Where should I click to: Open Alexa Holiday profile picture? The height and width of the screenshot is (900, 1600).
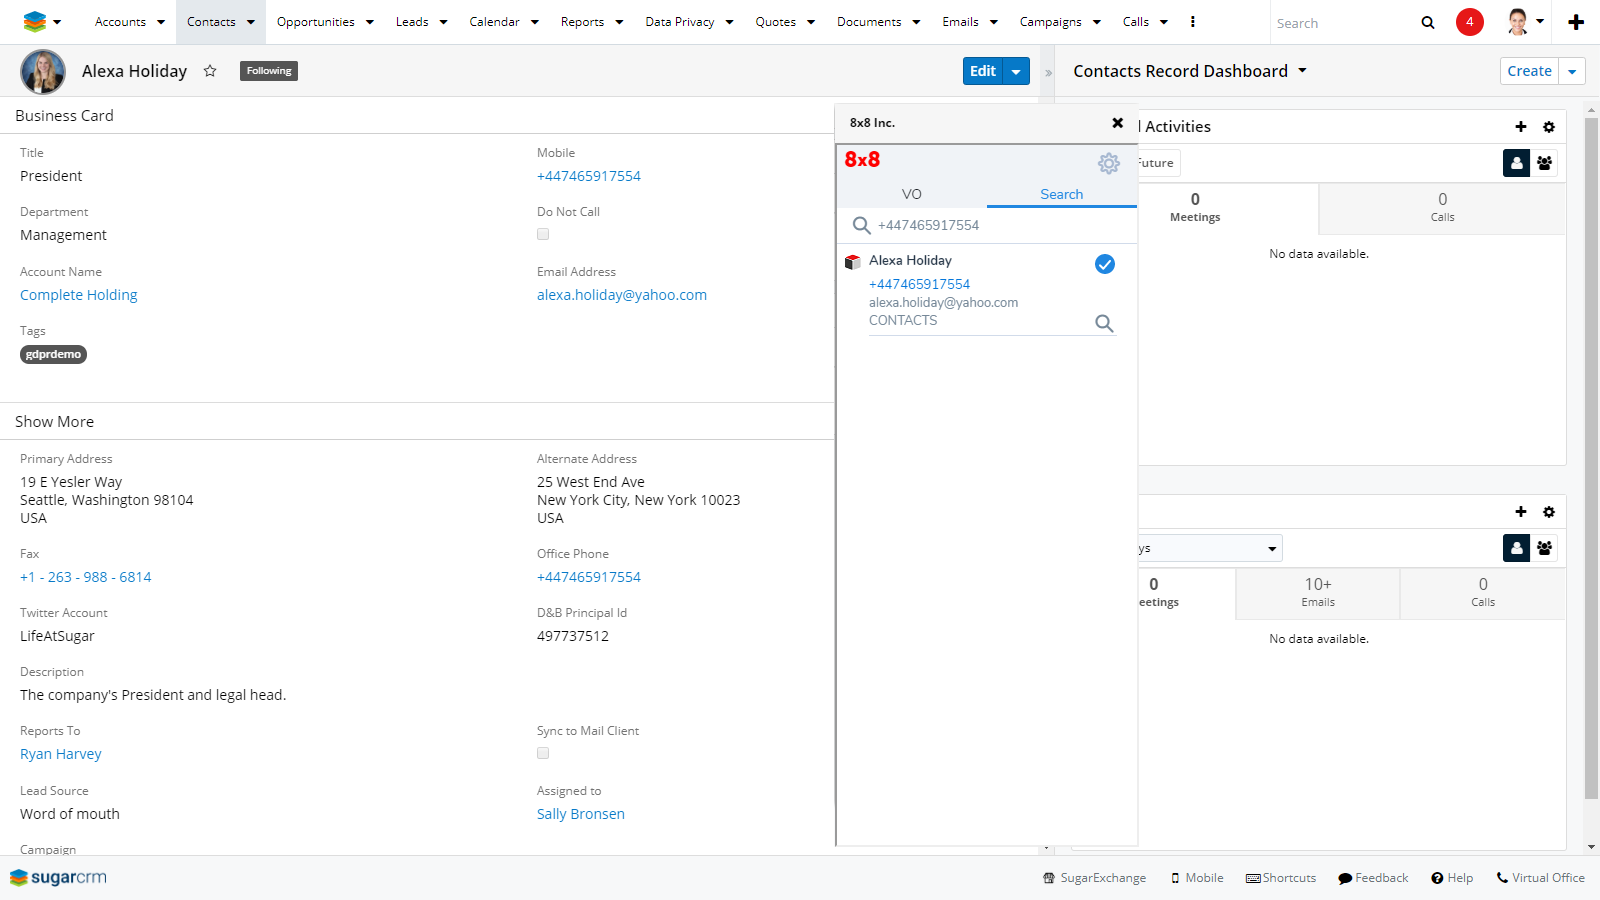point(43,72)
